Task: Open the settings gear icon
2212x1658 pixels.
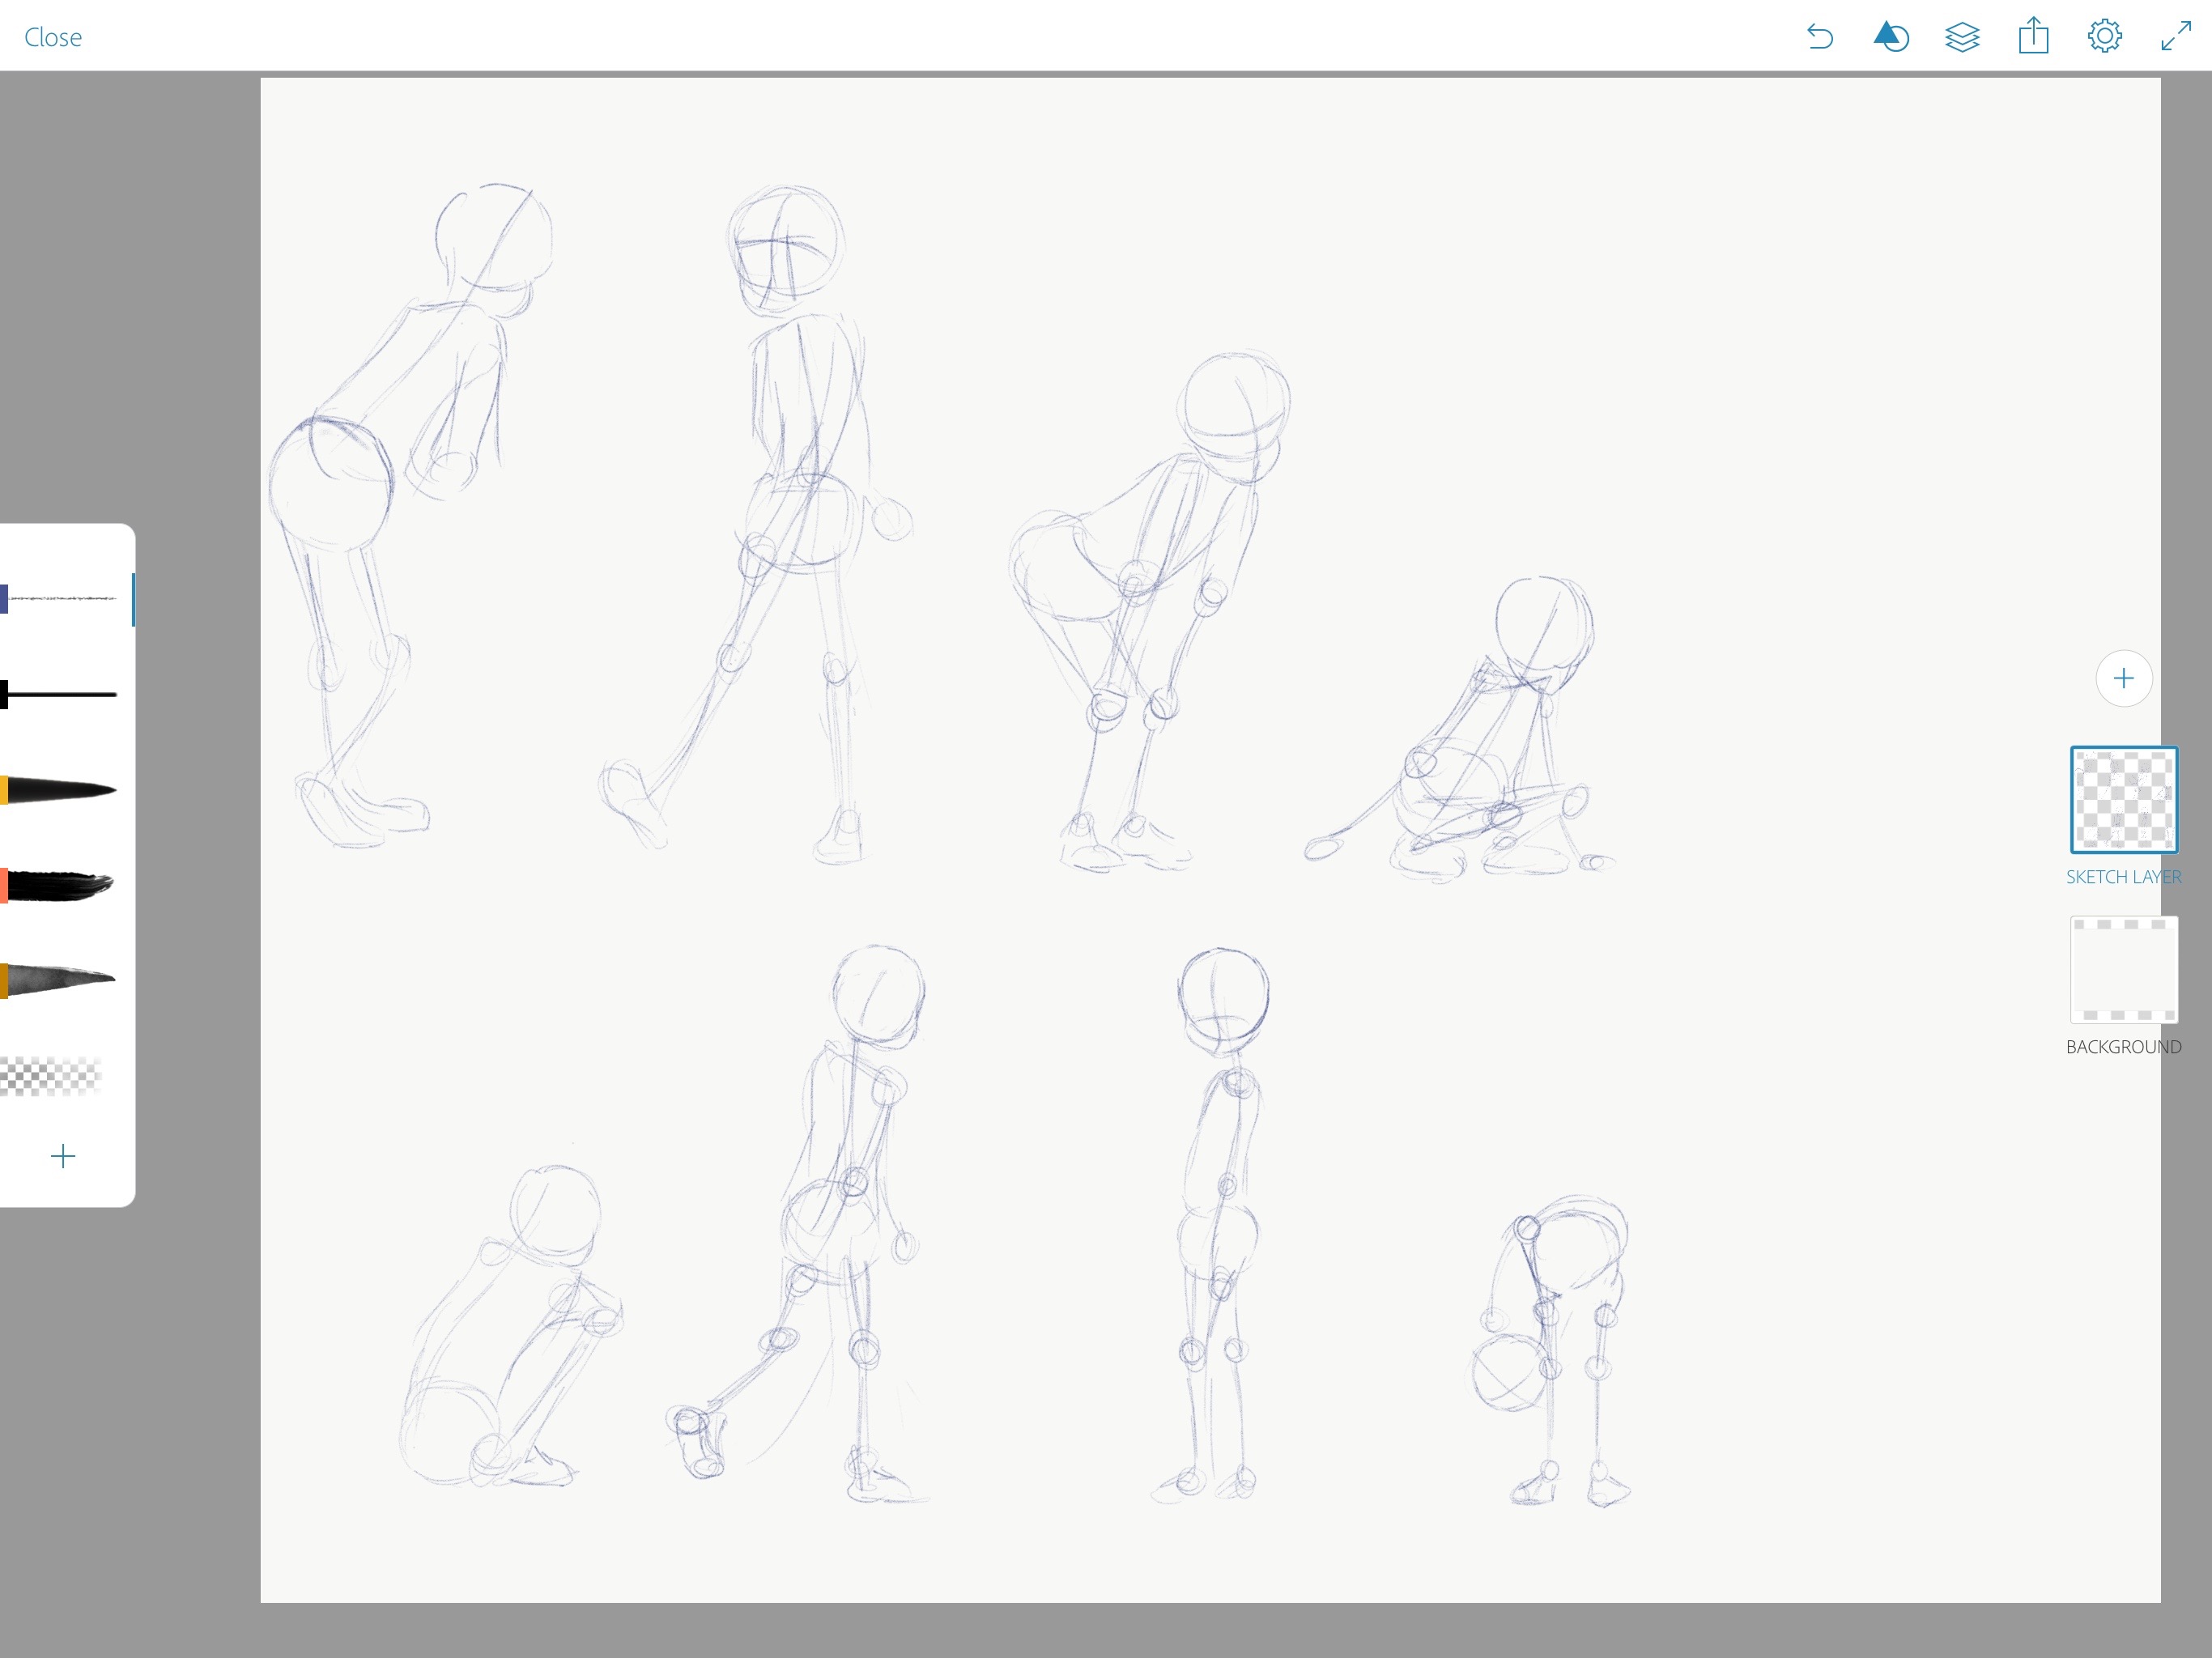Action: point(2104,37)
